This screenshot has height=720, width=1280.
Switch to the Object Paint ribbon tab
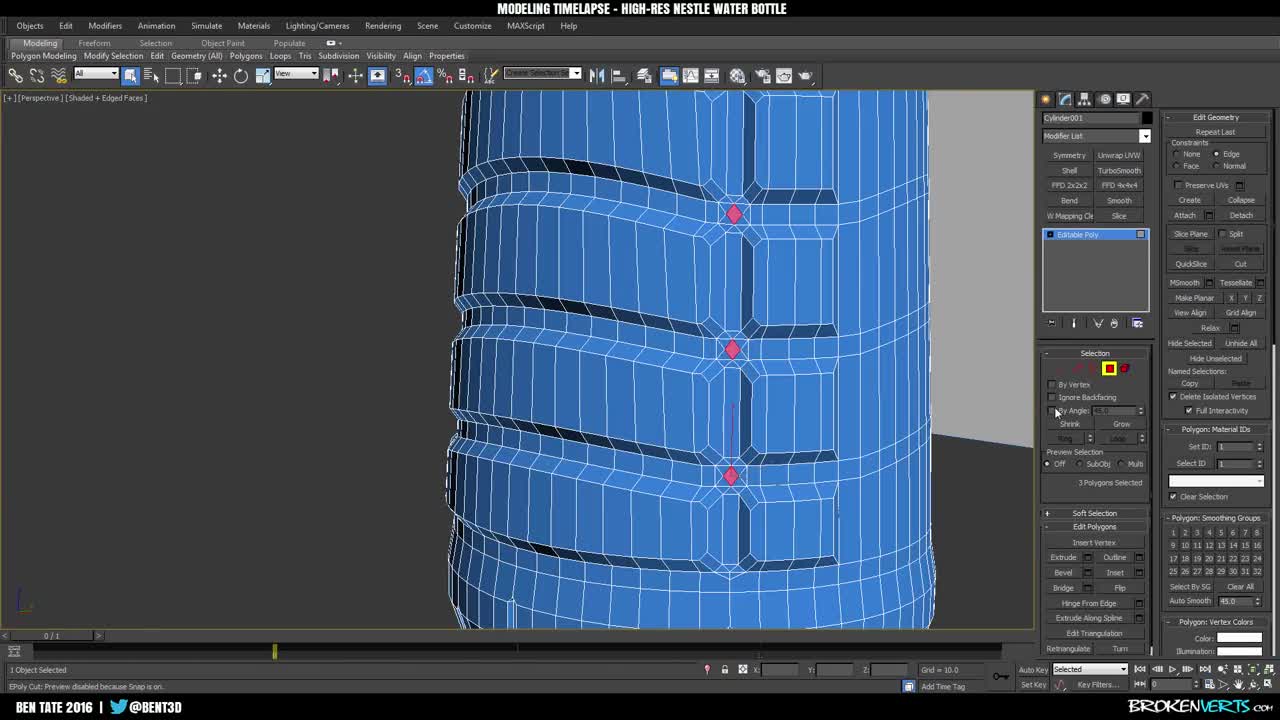[x=222, y=43]
